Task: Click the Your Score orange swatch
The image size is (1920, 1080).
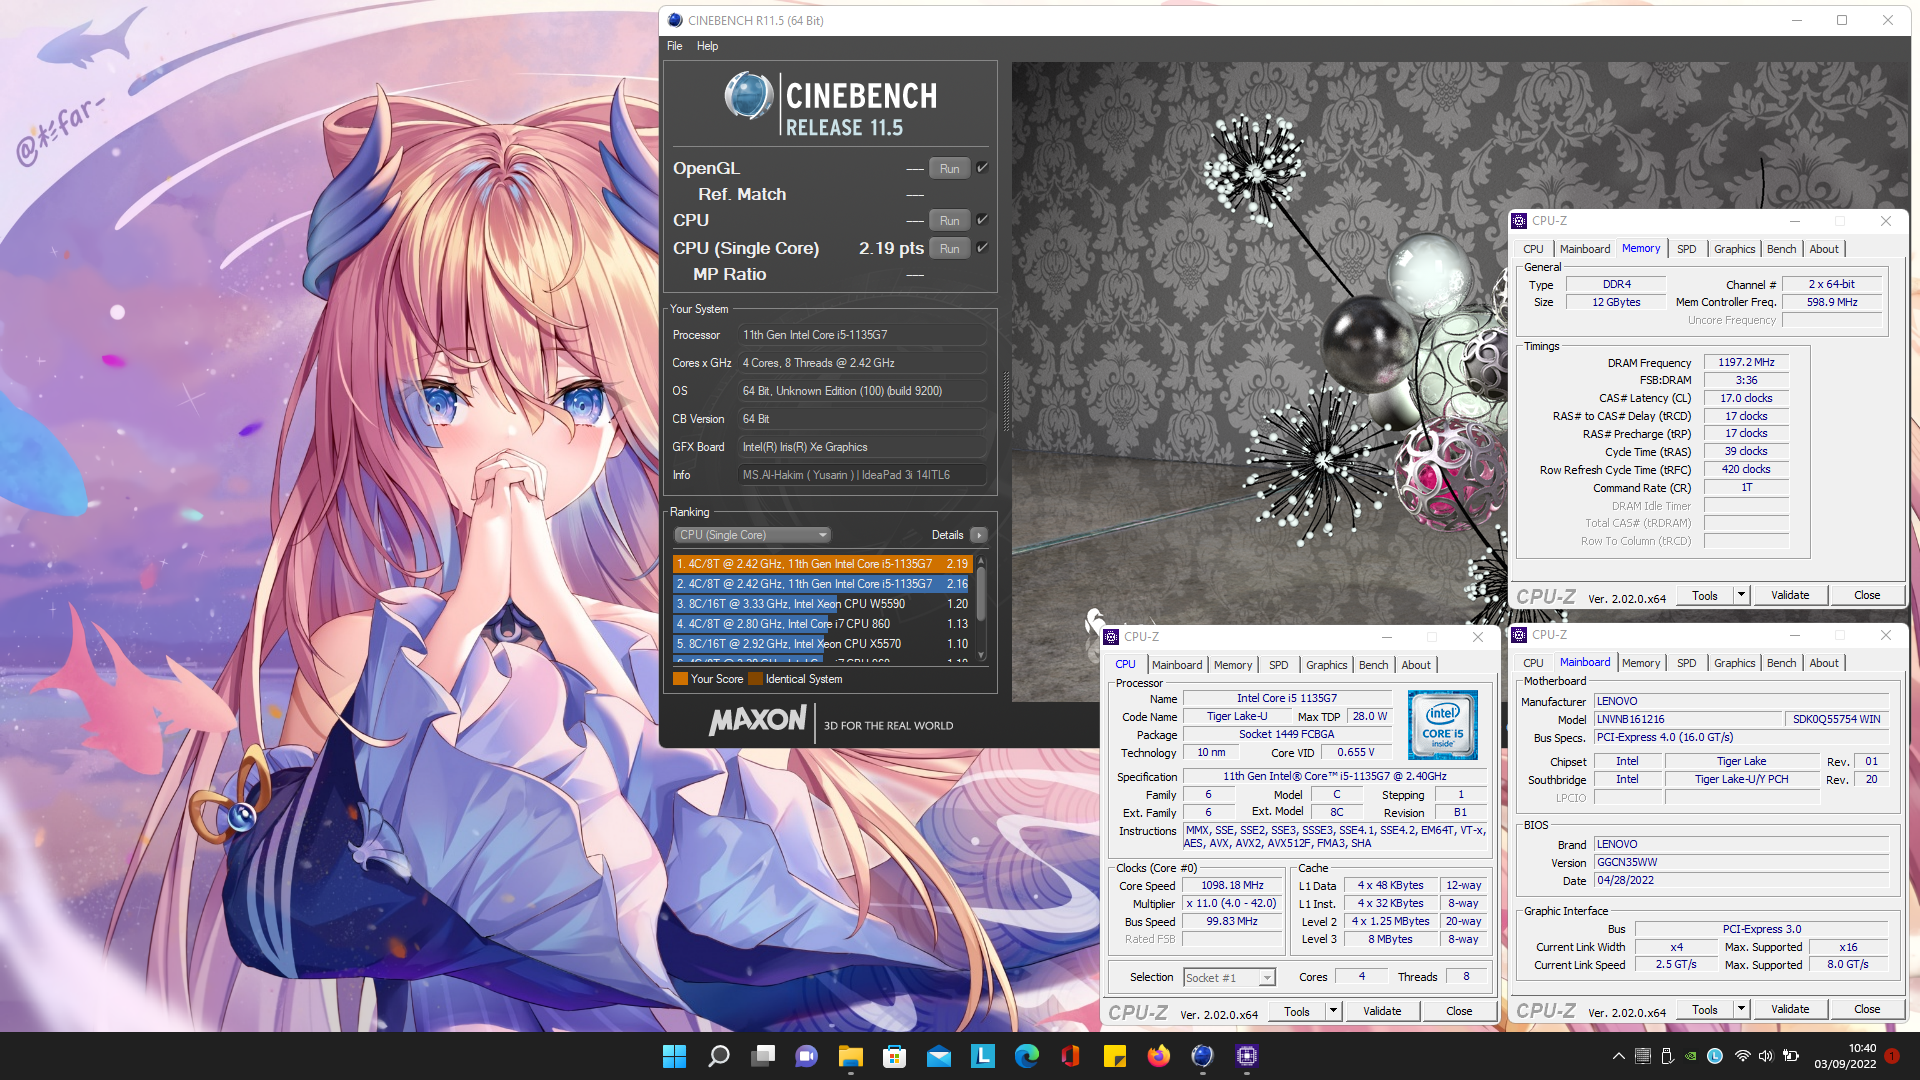Action: [680, 679]
